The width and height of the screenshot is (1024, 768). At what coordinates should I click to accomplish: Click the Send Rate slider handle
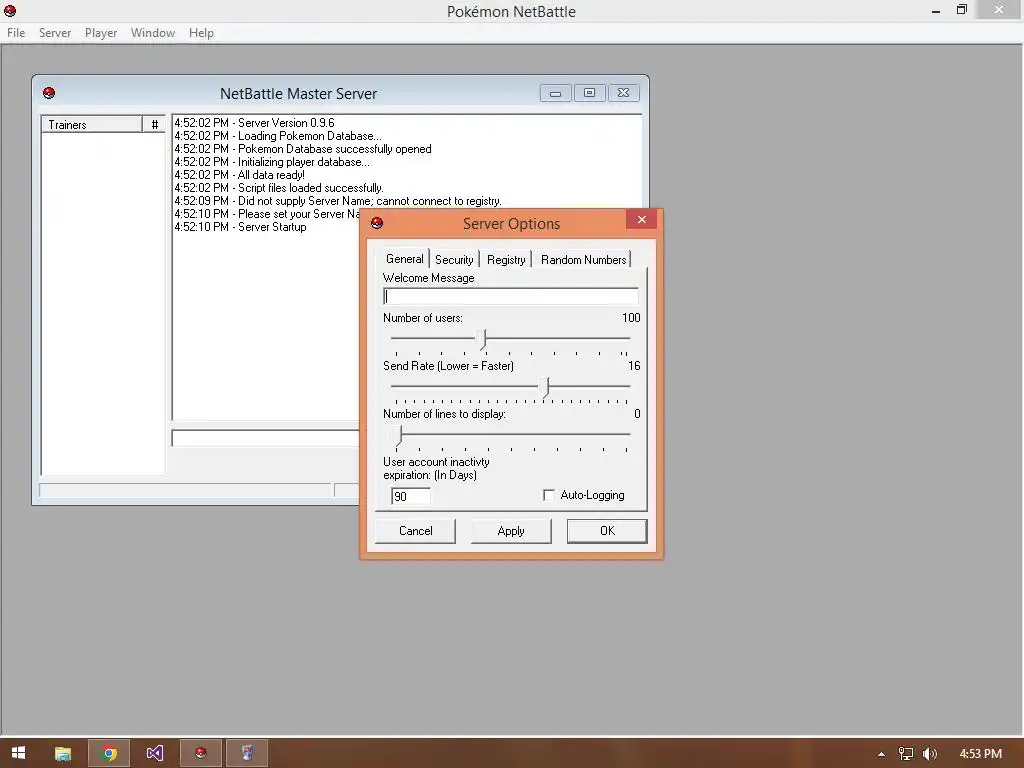pos(546,387)
